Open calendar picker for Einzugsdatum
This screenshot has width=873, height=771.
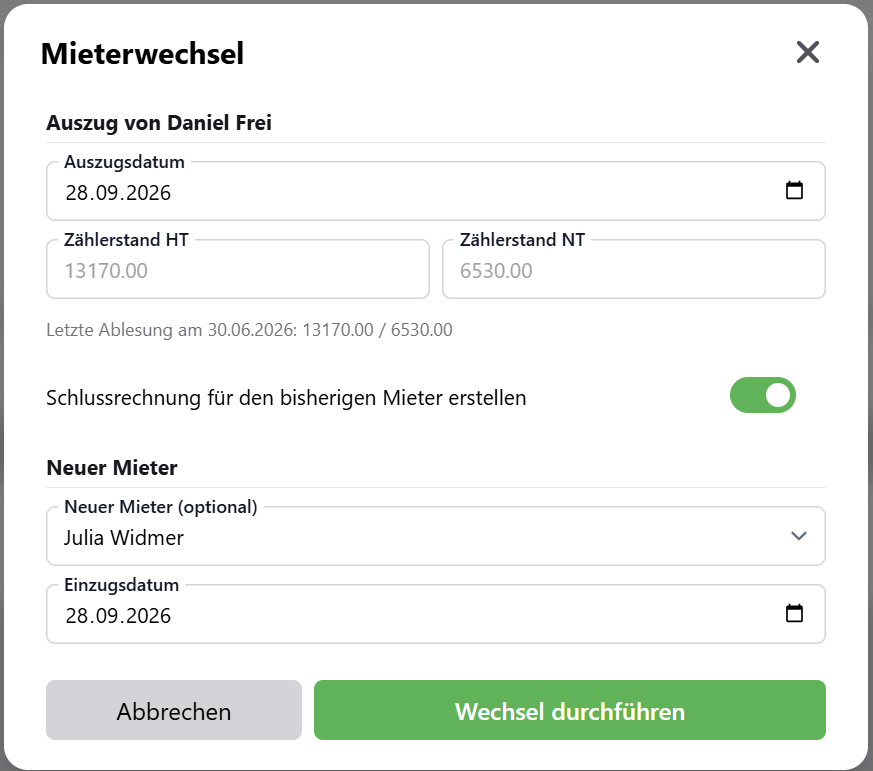point(794,613)
